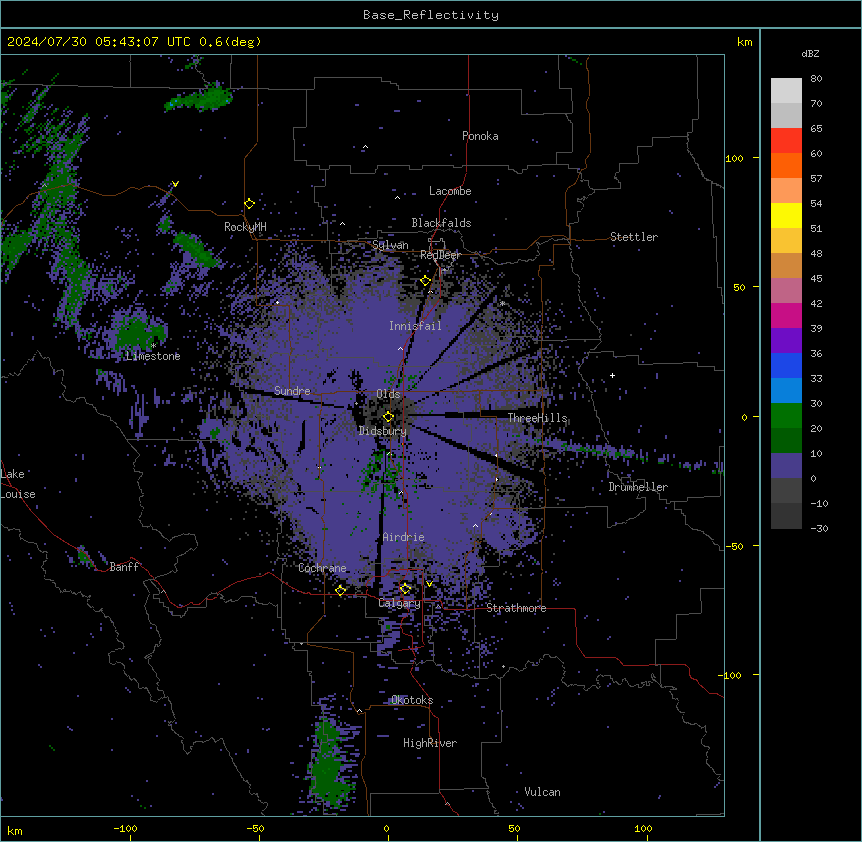Viewport: 862px width, 842px height.
Task: Pick the slate-purple 0-10 dBZ legend swatch
Action: (x=786, y=466)
